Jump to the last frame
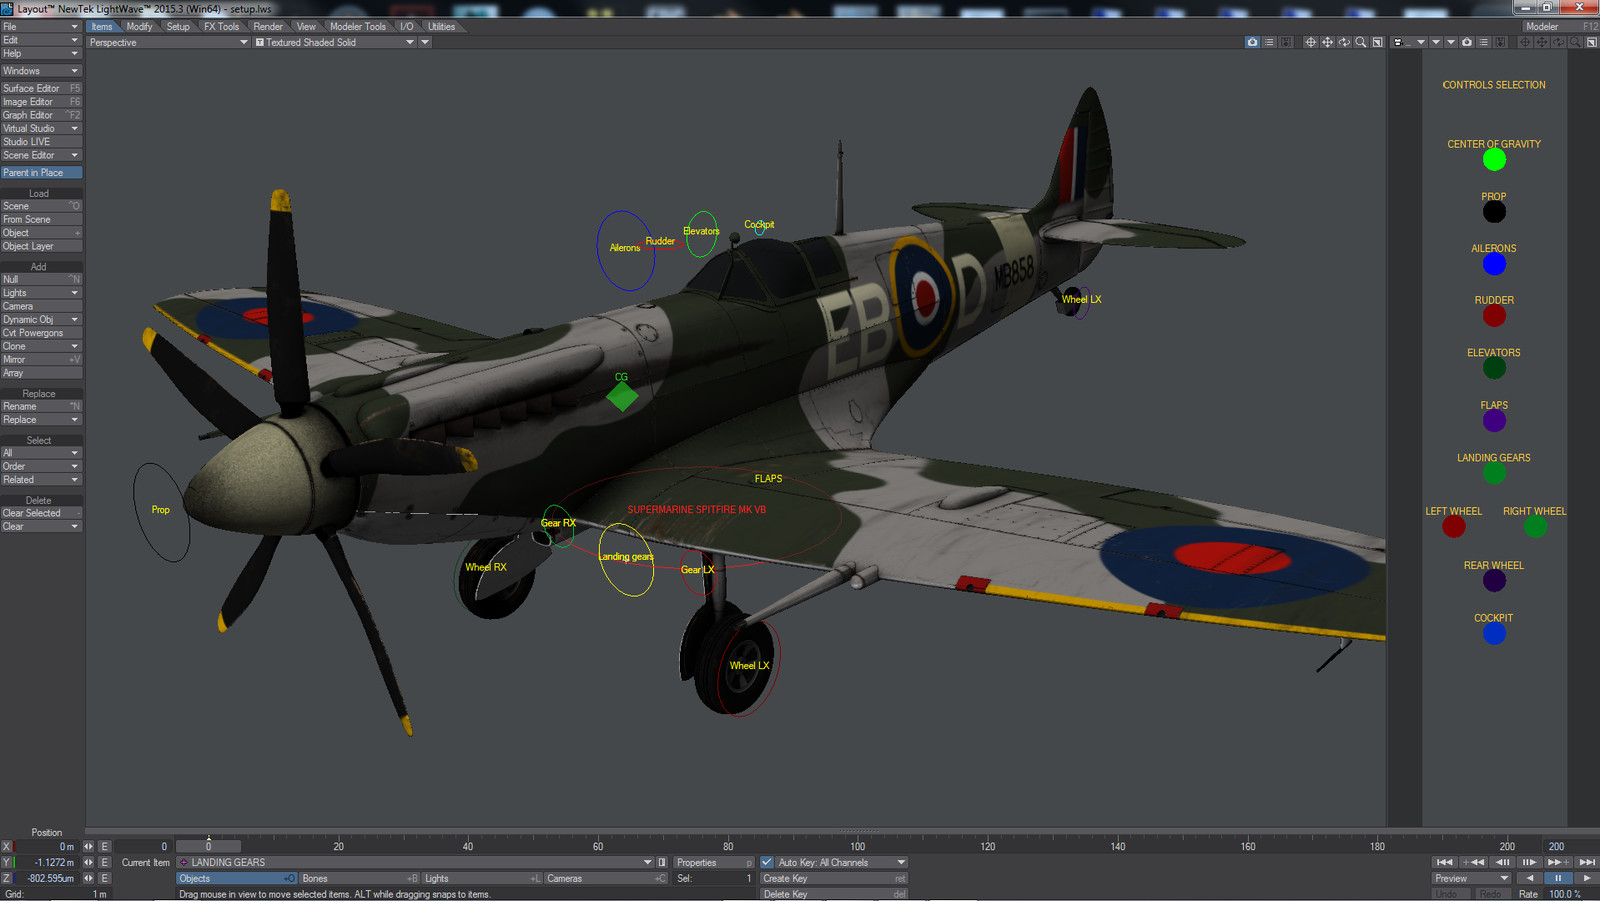This screenshot has width=1600, height=901. click(x=1587, y=862)
